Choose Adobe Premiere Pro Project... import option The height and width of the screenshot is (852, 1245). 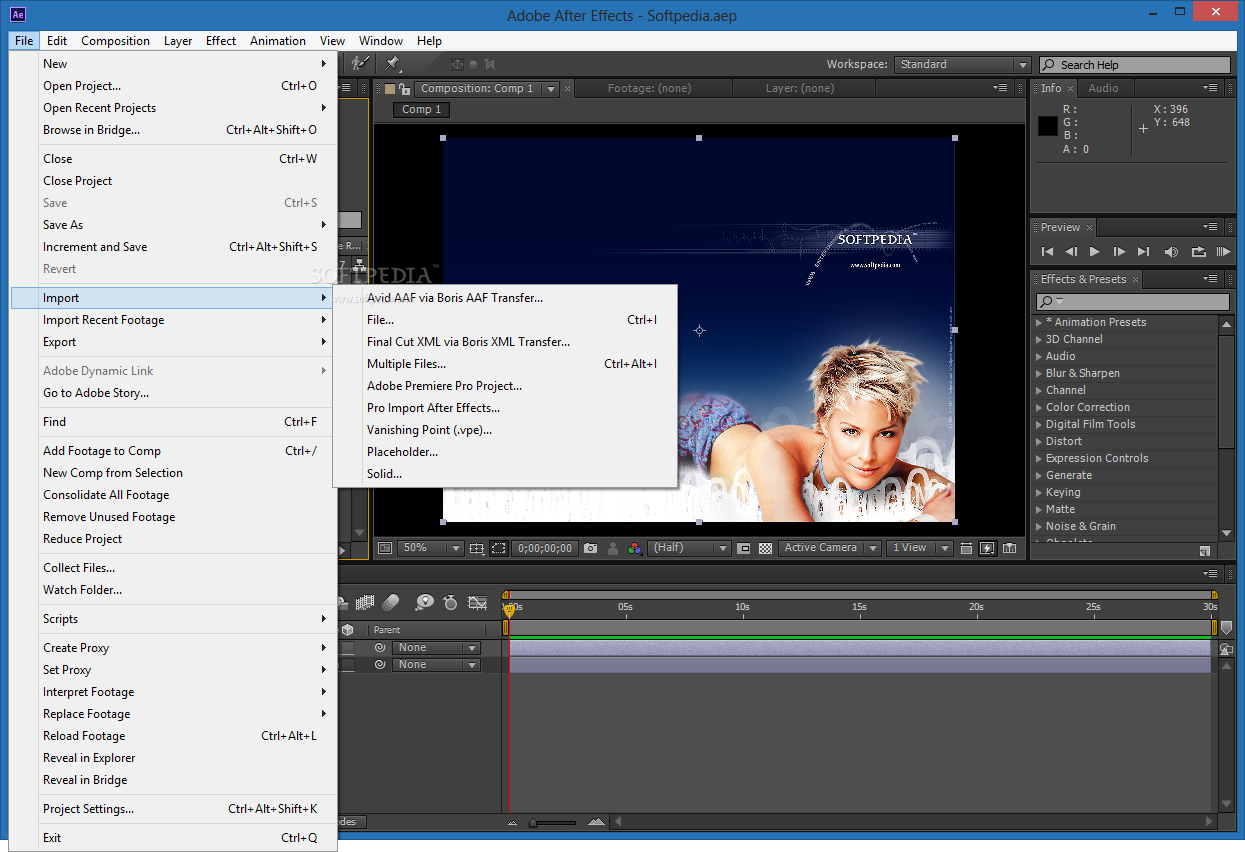tap(505, 386)
